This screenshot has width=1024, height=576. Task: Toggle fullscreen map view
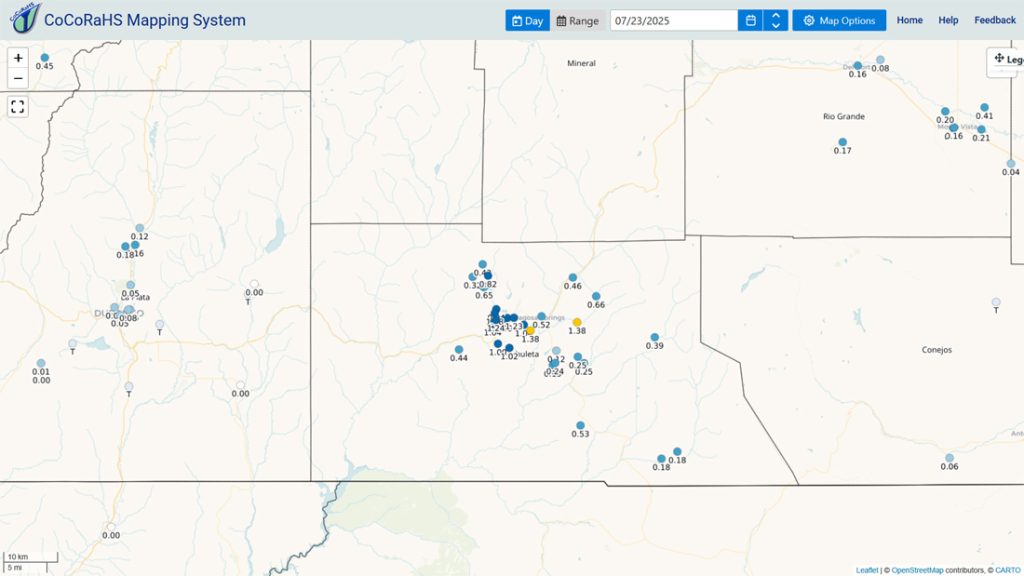coord(18,106)
